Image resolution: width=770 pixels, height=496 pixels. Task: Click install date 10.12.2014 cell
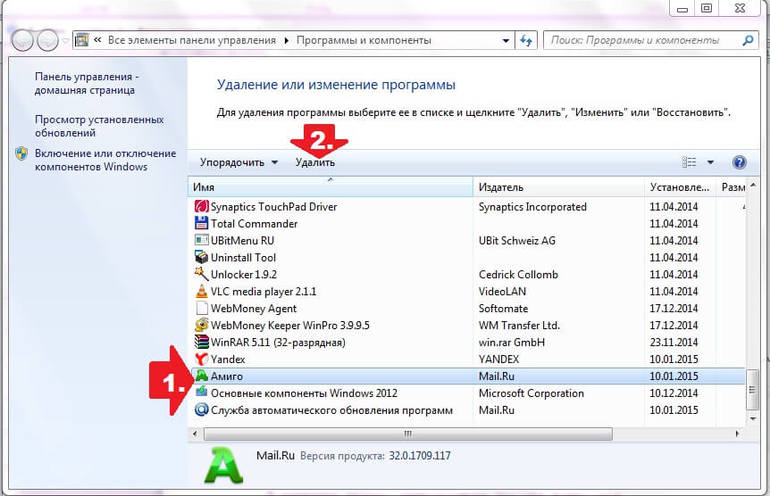click(x=674, y=393)
